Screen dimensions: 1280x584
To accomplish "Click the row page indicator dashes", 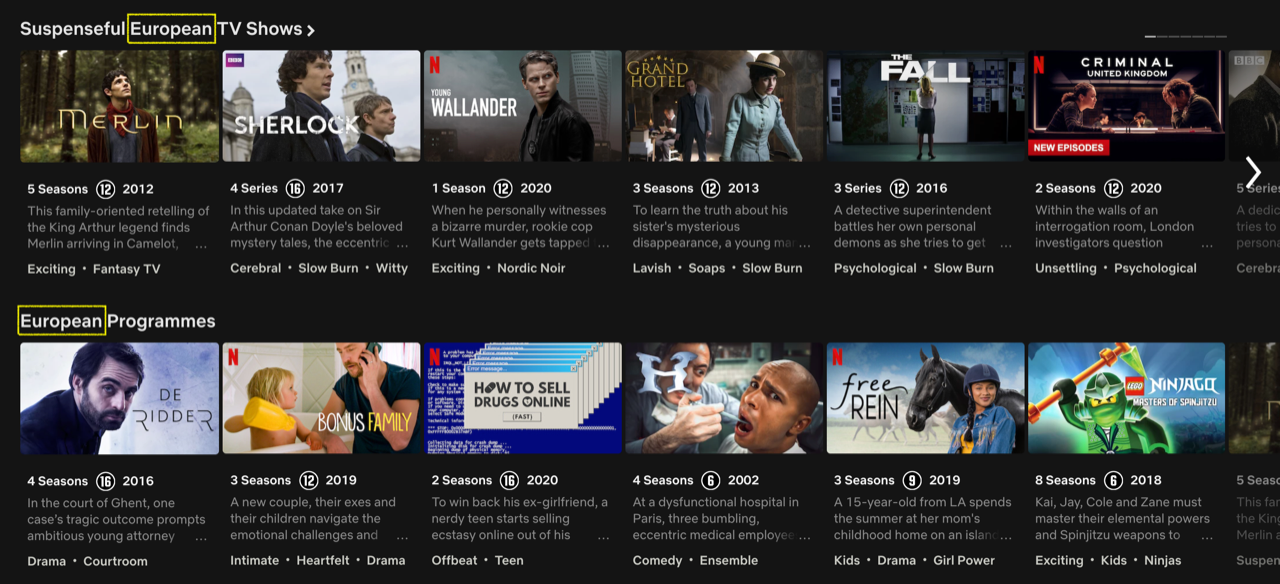I will pyautogui.click(x=1186, y=36).
